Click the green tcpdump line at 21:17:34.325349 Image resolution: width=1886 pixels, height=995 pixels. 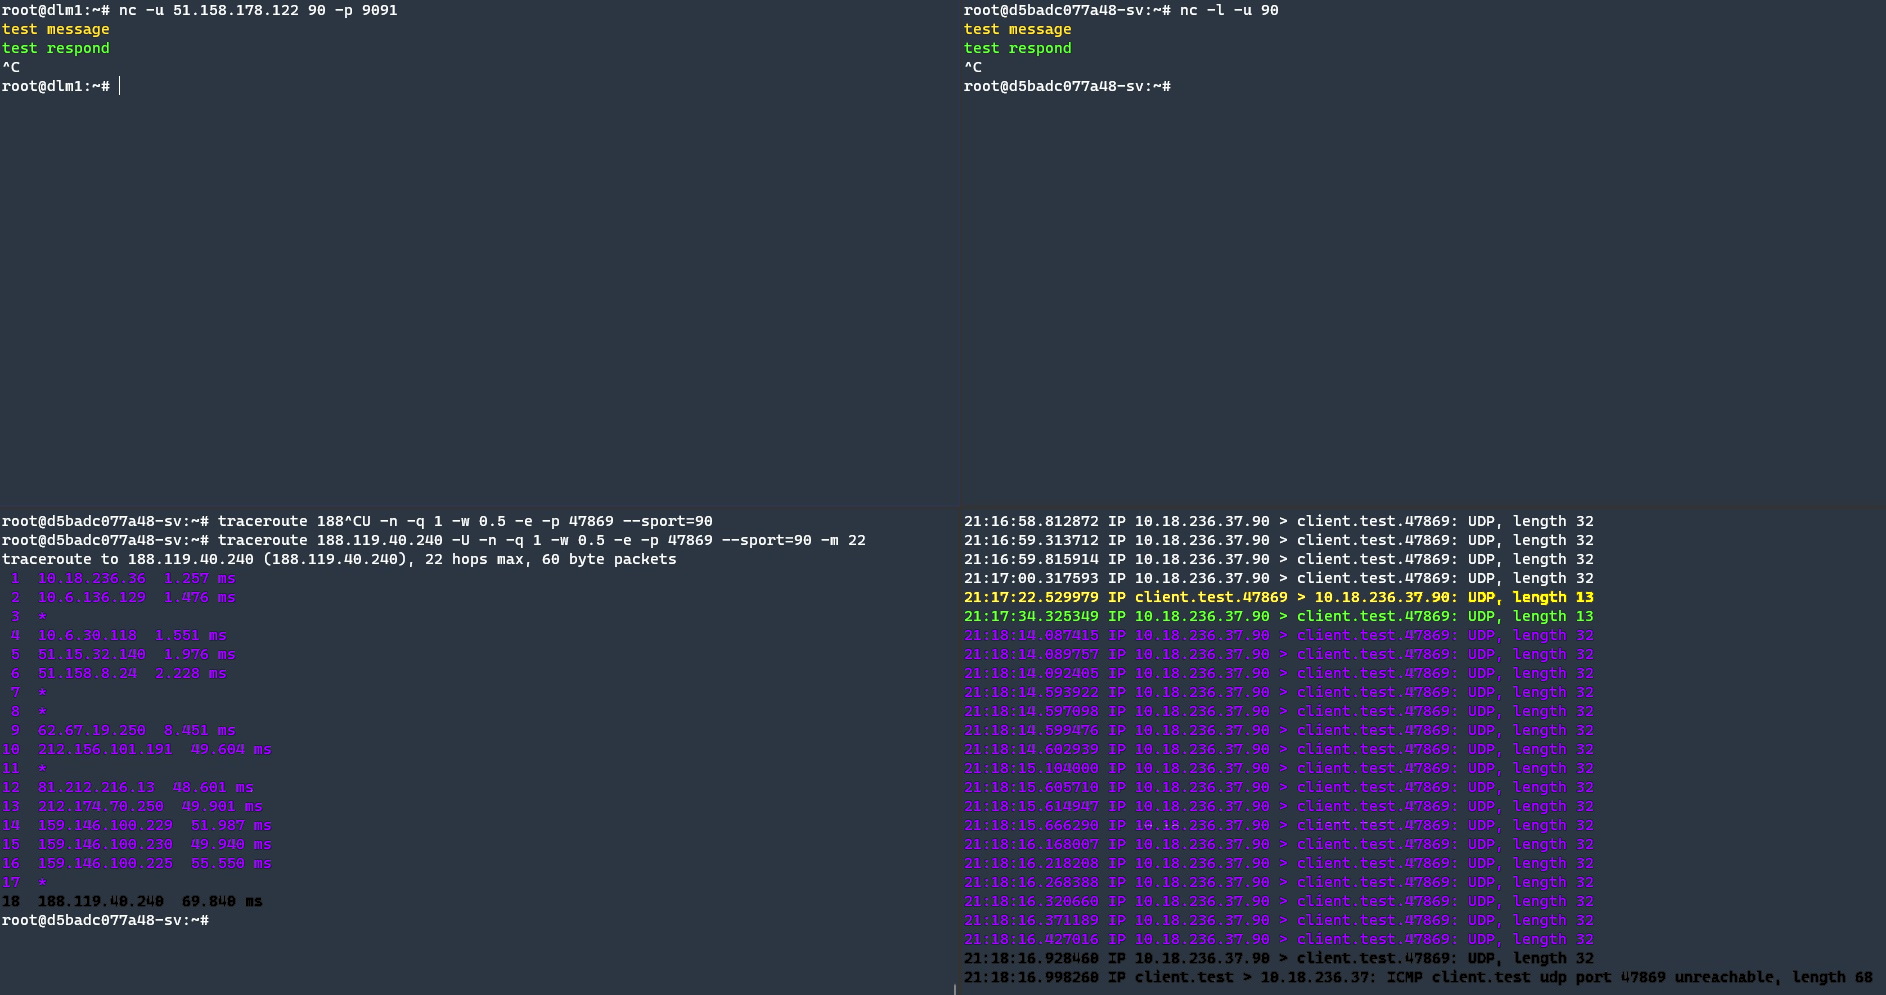(x=1278, y=616)
